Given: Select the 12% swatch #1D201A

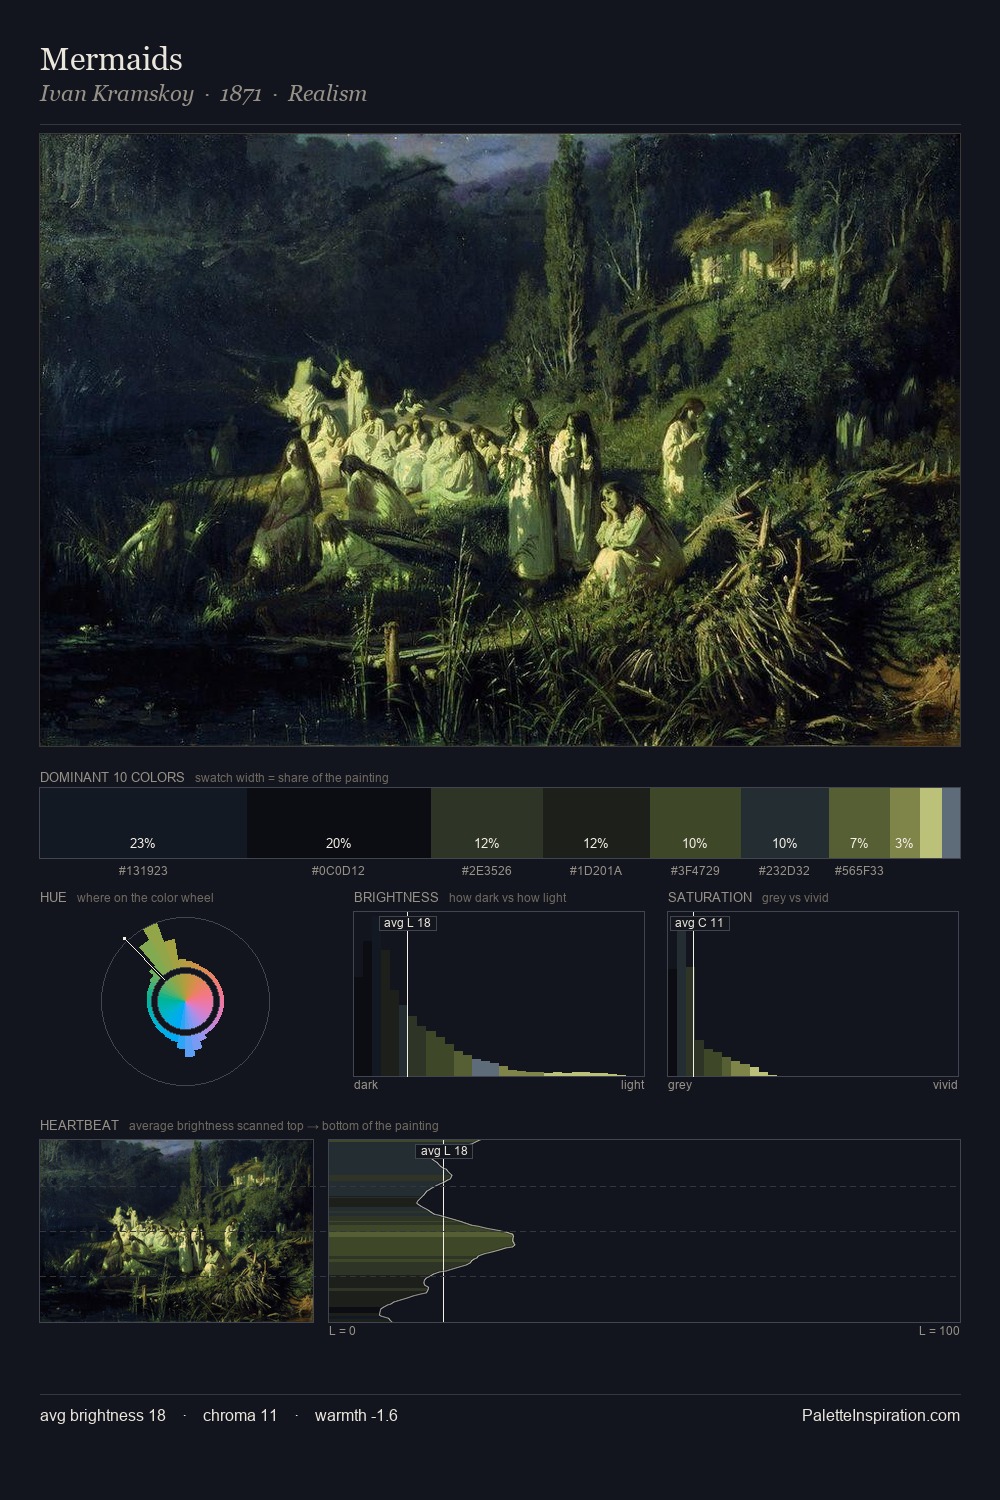Looking at the screenshot, I should point(596,823).
